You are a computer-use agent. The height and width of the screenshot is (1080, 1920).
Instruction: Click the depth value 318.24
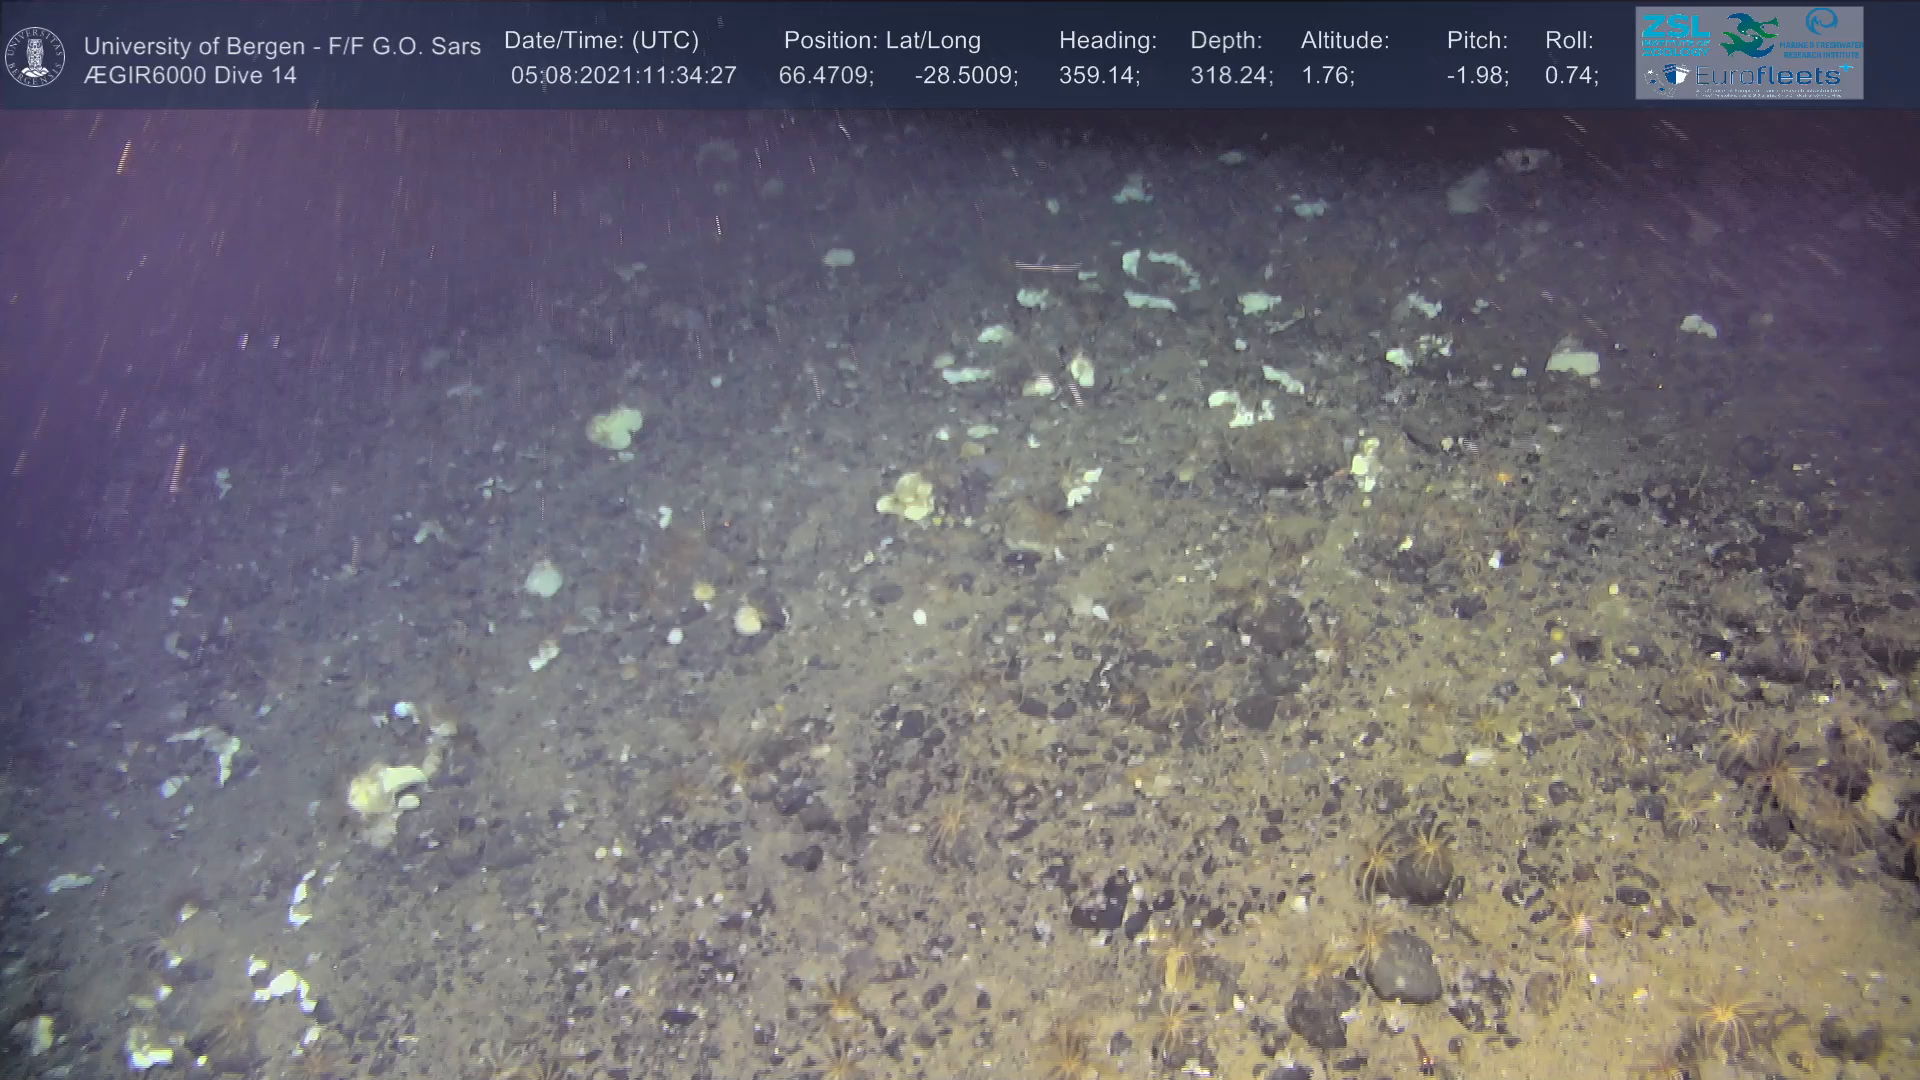tap(1231, 75)
